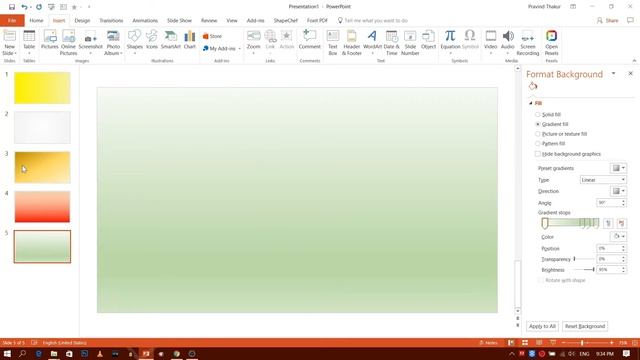This screenshot has width=640, height=360.
Task: Click the Pictures icon
Action: (x=50, y=40)
